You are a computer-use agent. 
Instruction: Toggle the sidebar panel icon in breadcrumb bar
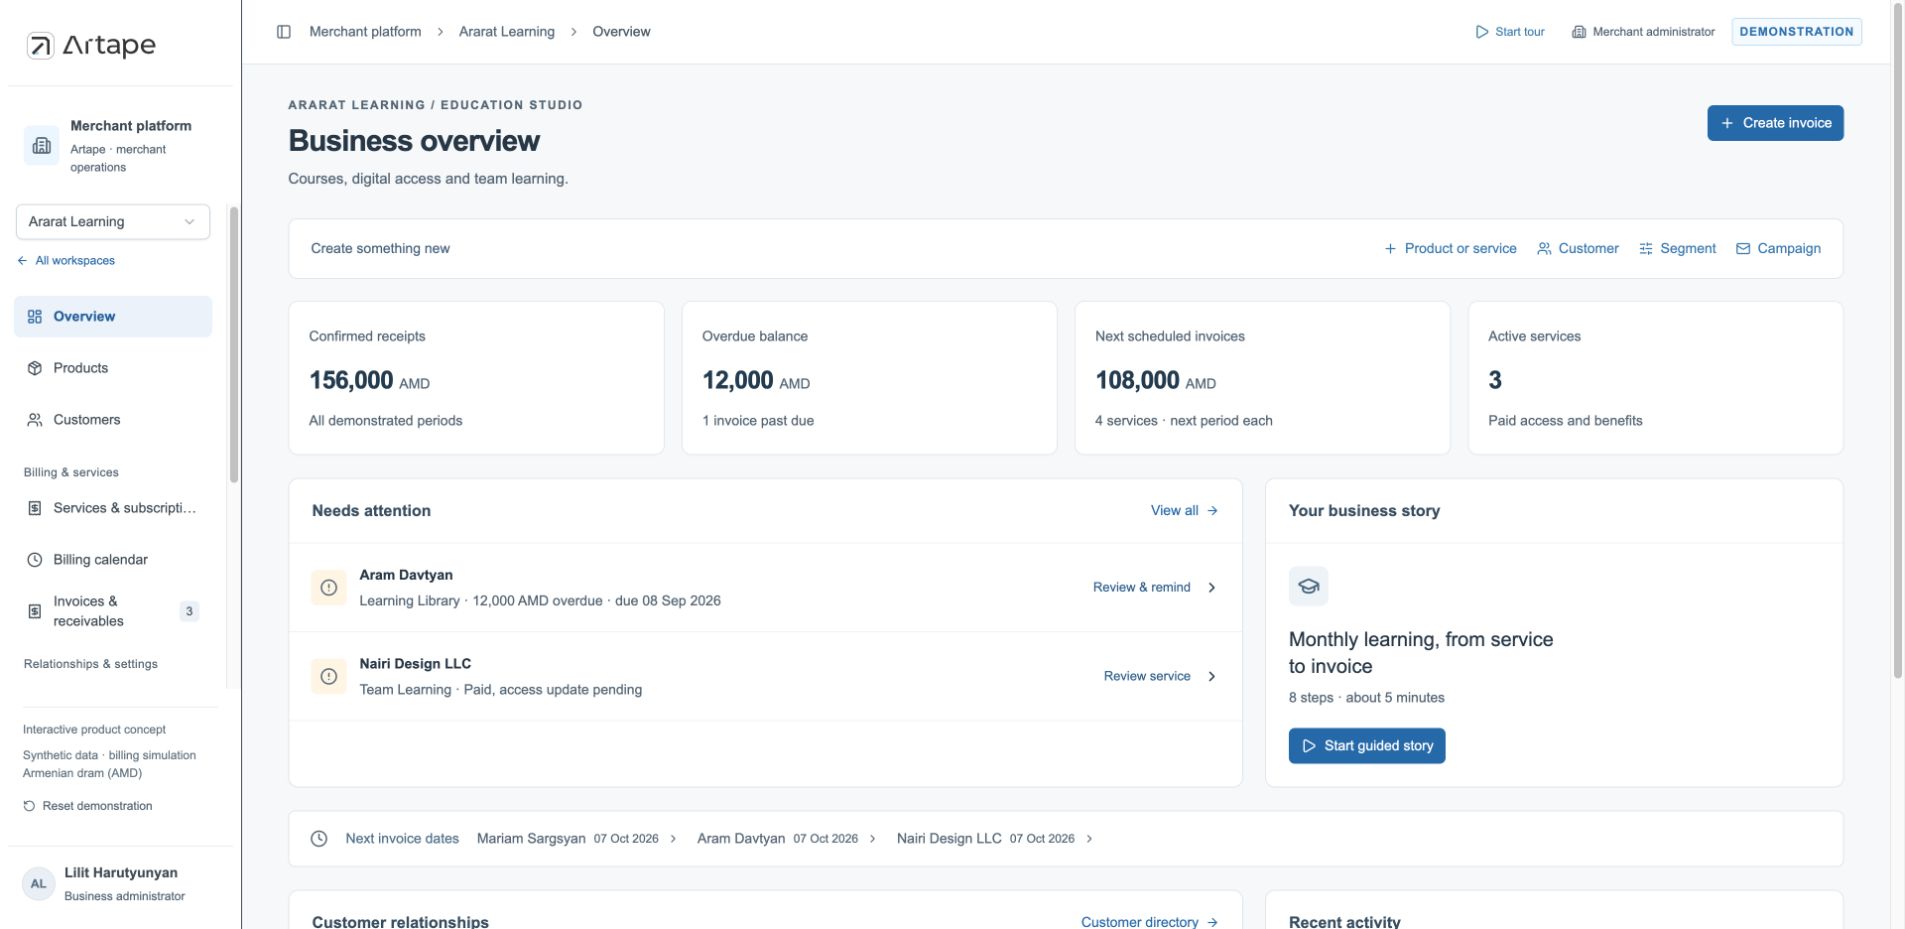point(284,32)
